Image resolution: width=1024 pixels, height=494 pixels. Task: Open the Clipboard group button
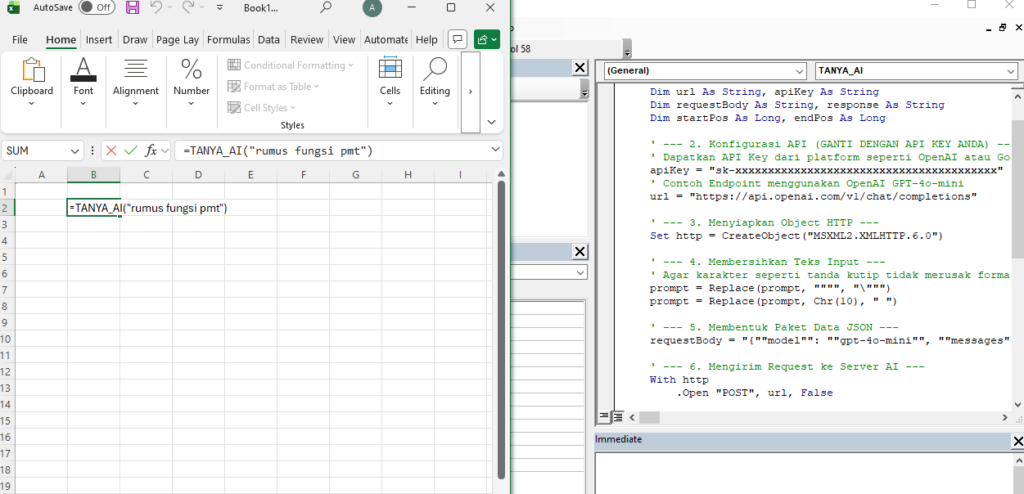(32, 84)
